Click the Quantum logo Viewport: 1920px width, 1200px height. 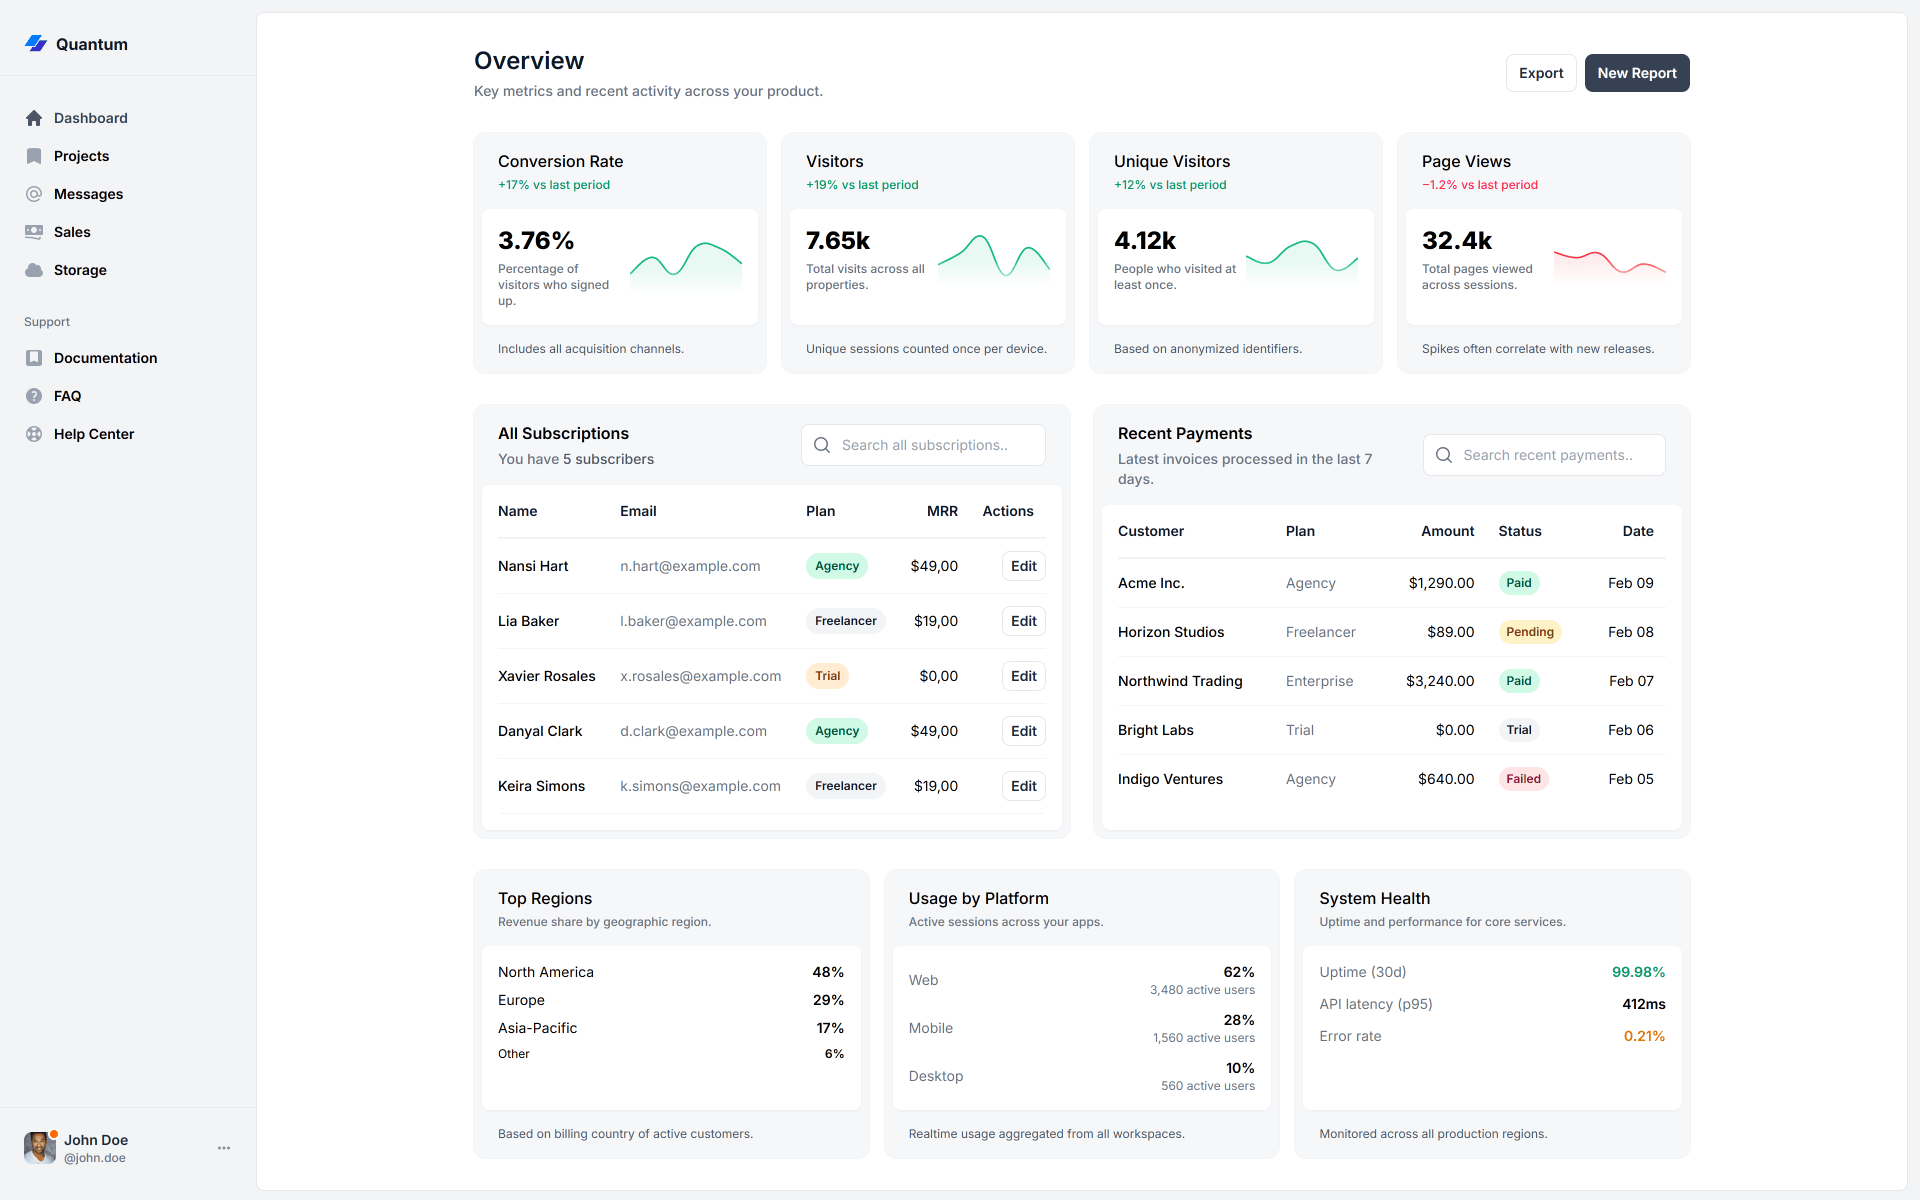click(x=35, y=44)
